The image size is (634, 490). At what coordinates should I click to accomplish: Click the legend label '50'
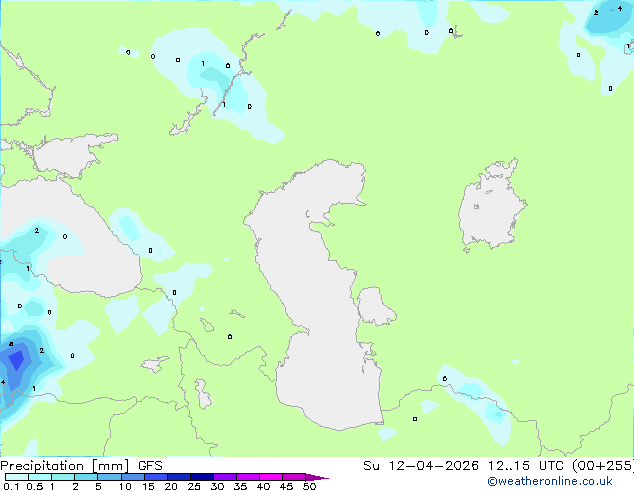pyautogui.click(x=309, y=486)
